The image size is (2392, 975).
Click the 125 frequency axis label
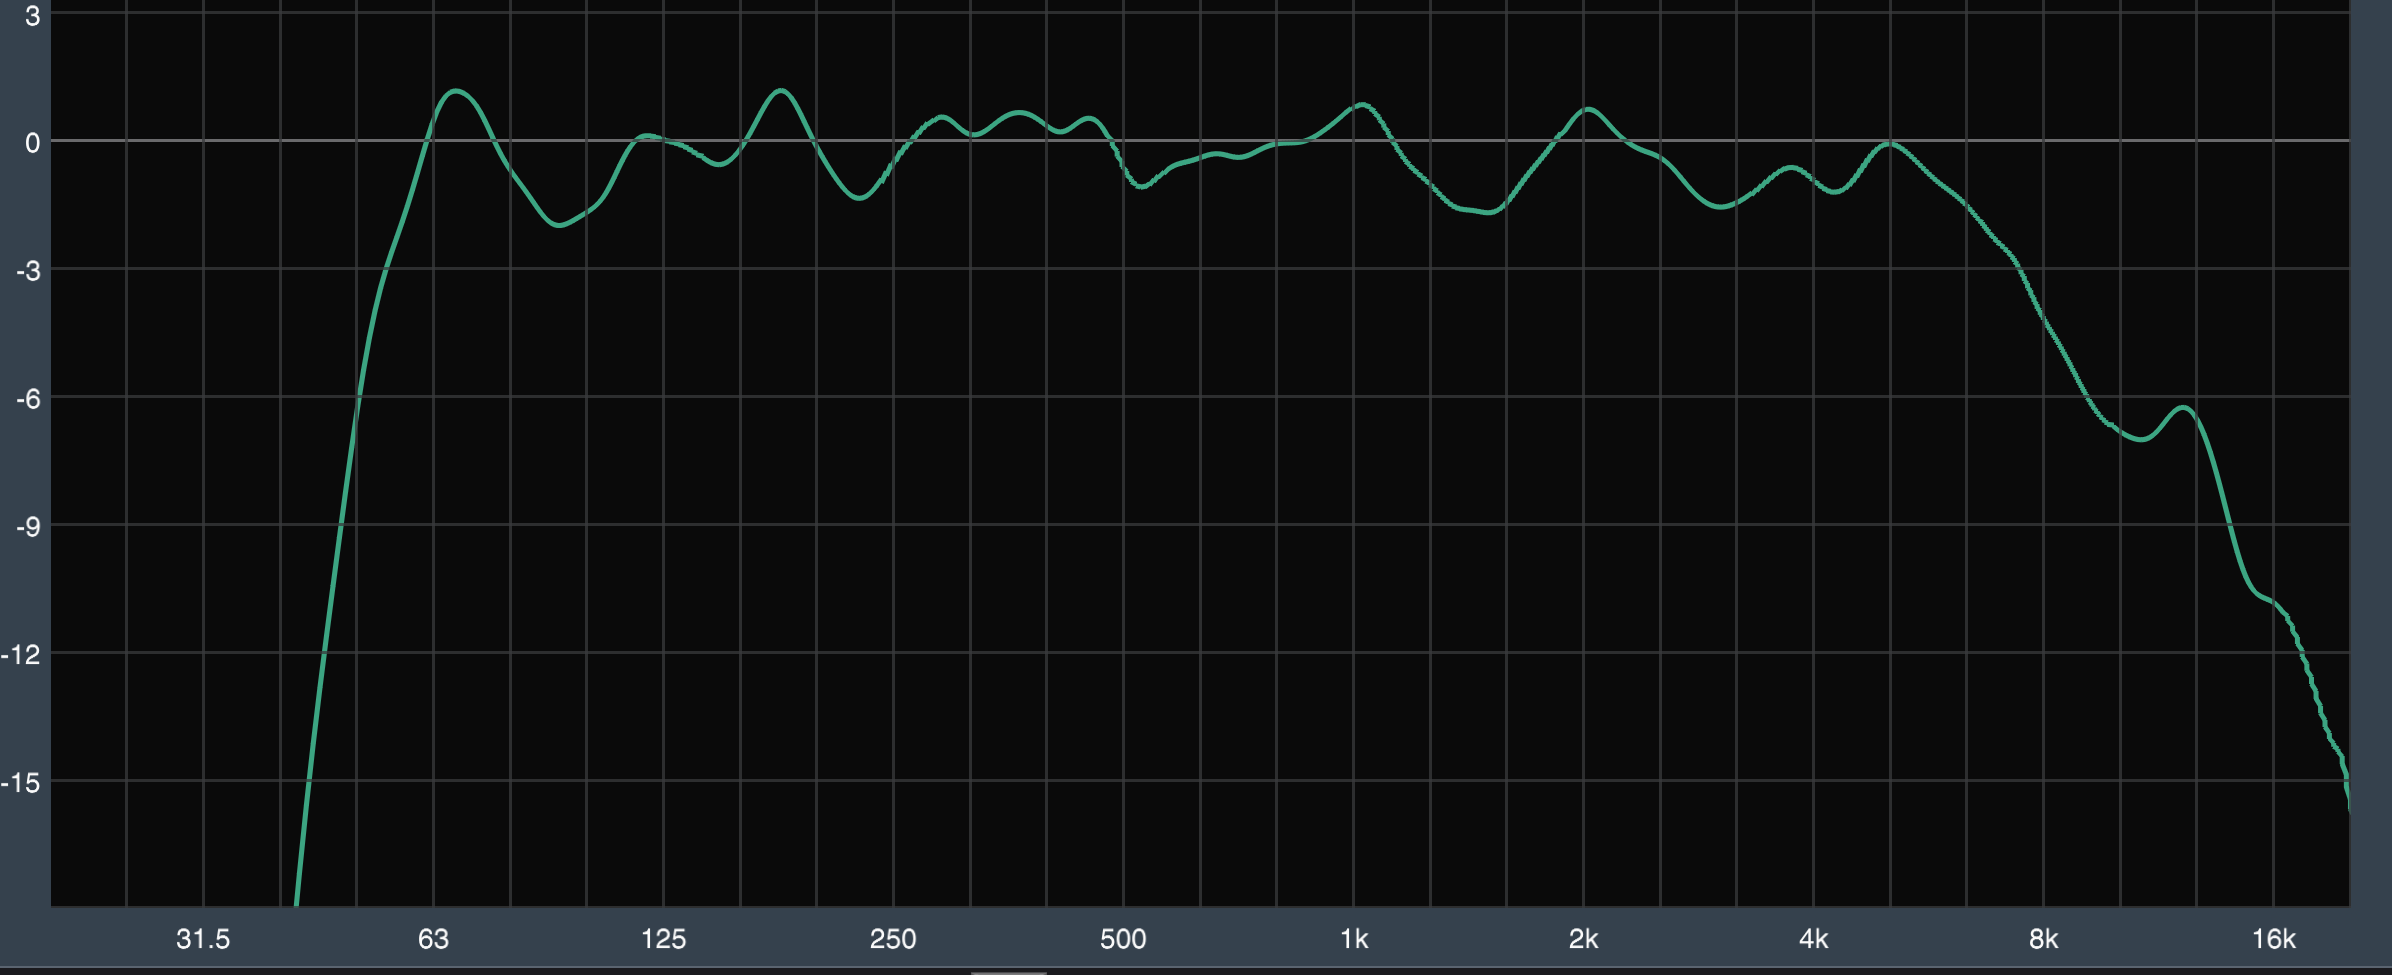click(663, 939)
